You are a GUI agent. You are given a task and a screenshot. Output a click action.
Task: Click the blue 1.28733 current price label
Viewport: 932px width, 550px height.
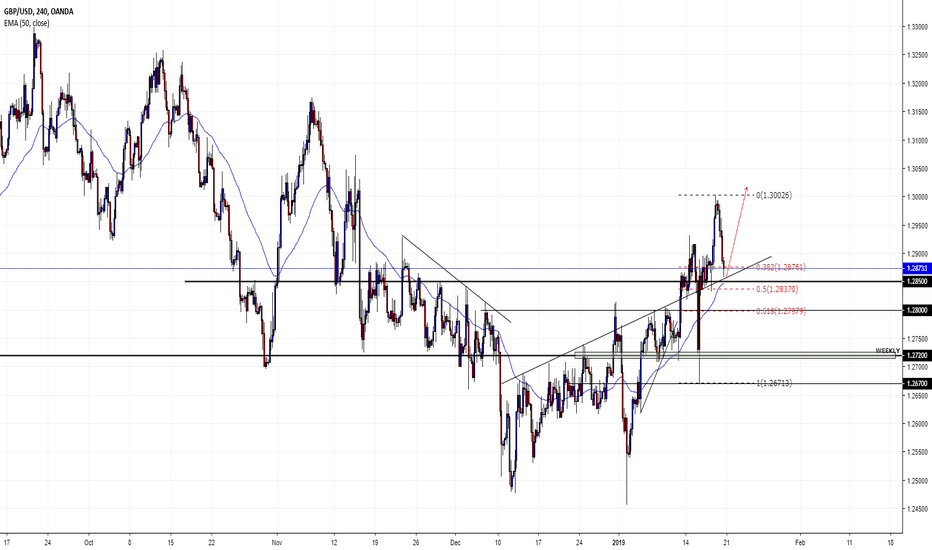point(917,269)
